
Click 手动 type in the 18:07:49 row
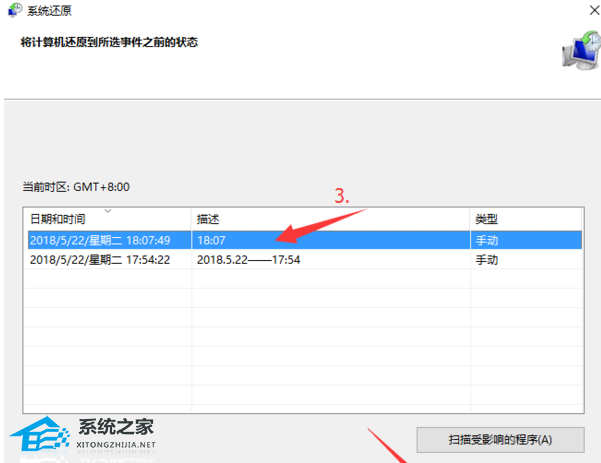487,240
